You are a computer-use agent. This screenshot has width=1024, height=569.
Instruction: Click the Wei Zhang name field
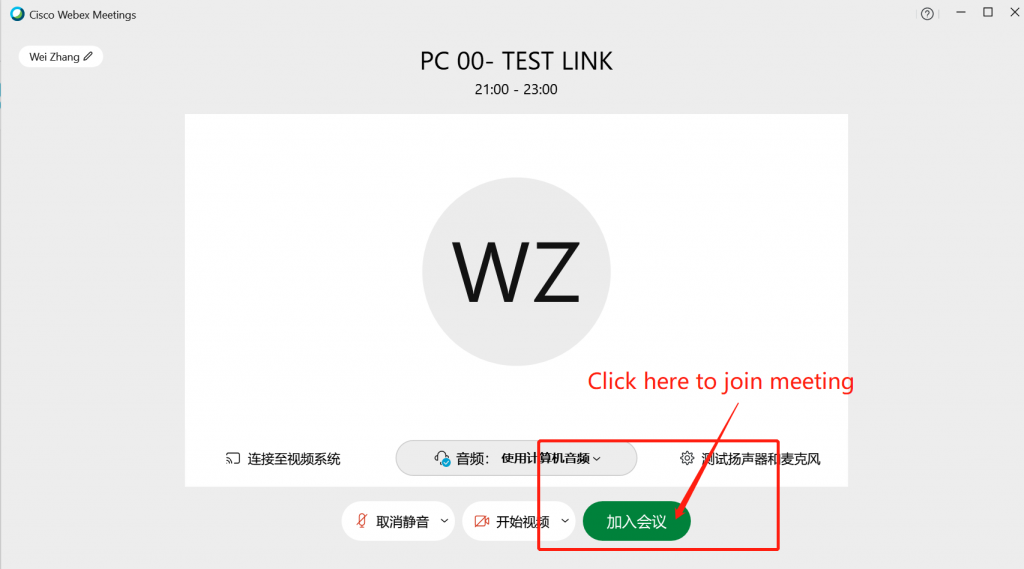61,57
